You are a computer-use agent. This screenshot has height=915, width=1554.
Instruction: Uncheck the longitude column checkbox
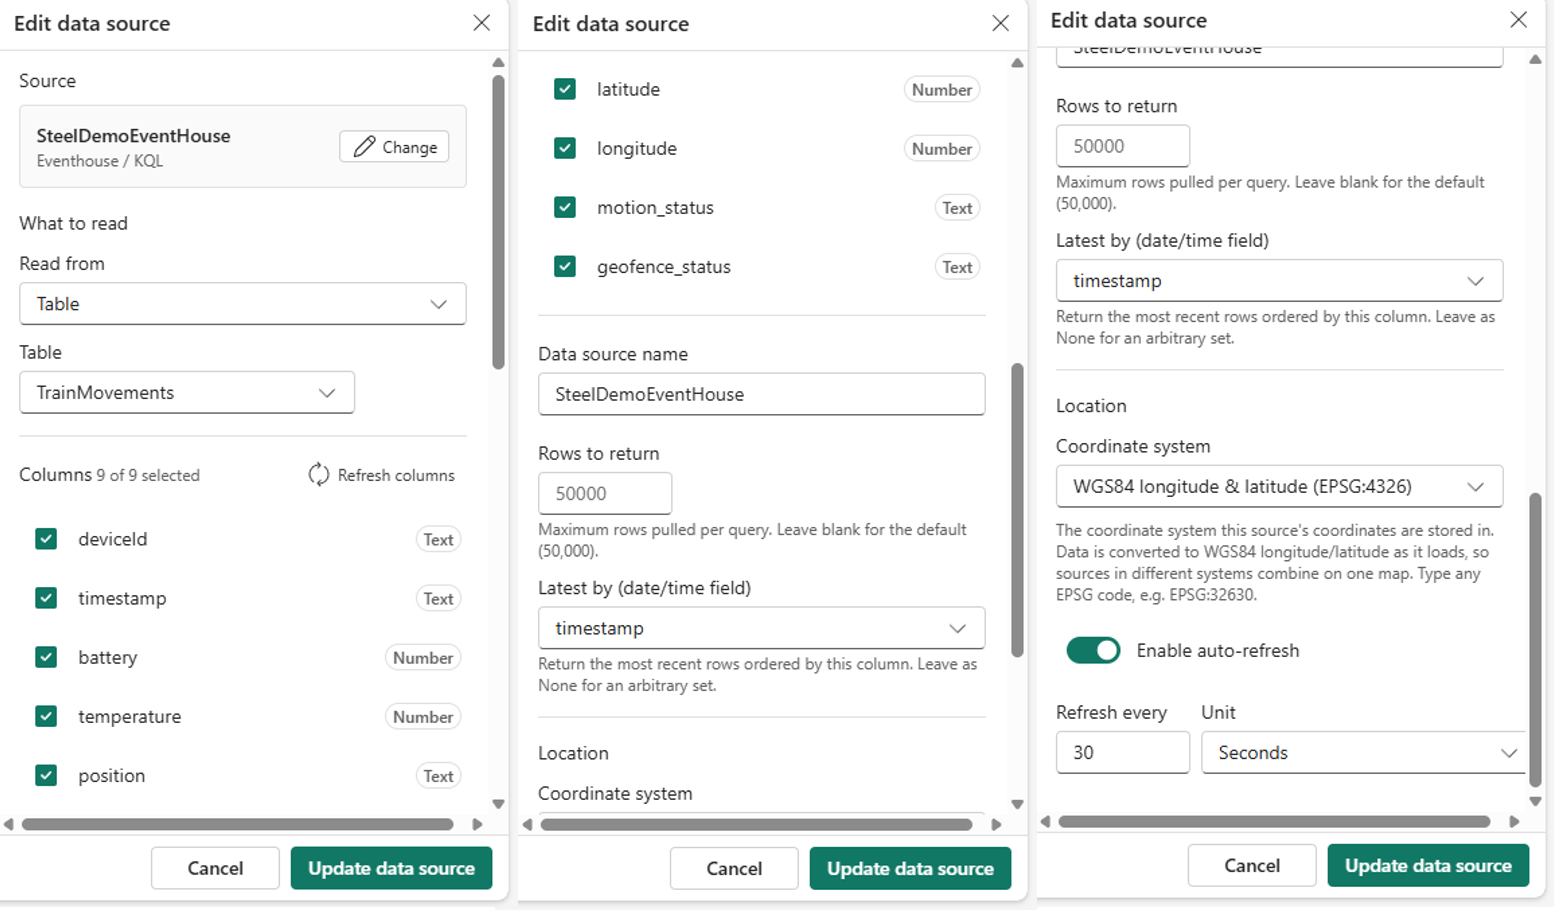coord(565,148)
